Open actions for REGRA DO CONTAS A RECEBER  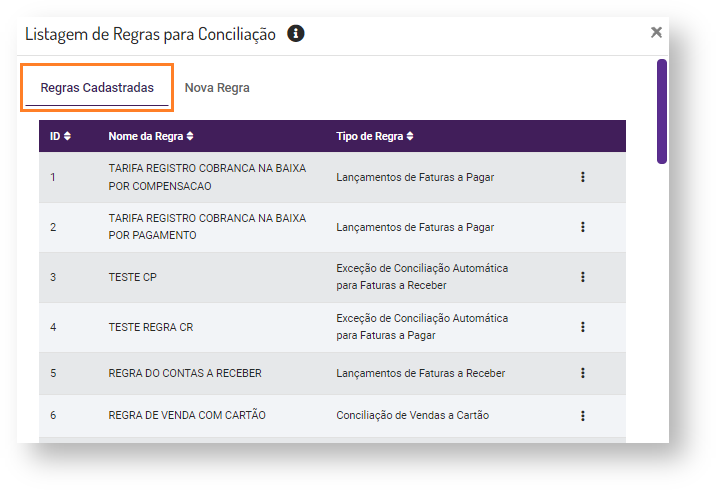(x=582, y=373)
